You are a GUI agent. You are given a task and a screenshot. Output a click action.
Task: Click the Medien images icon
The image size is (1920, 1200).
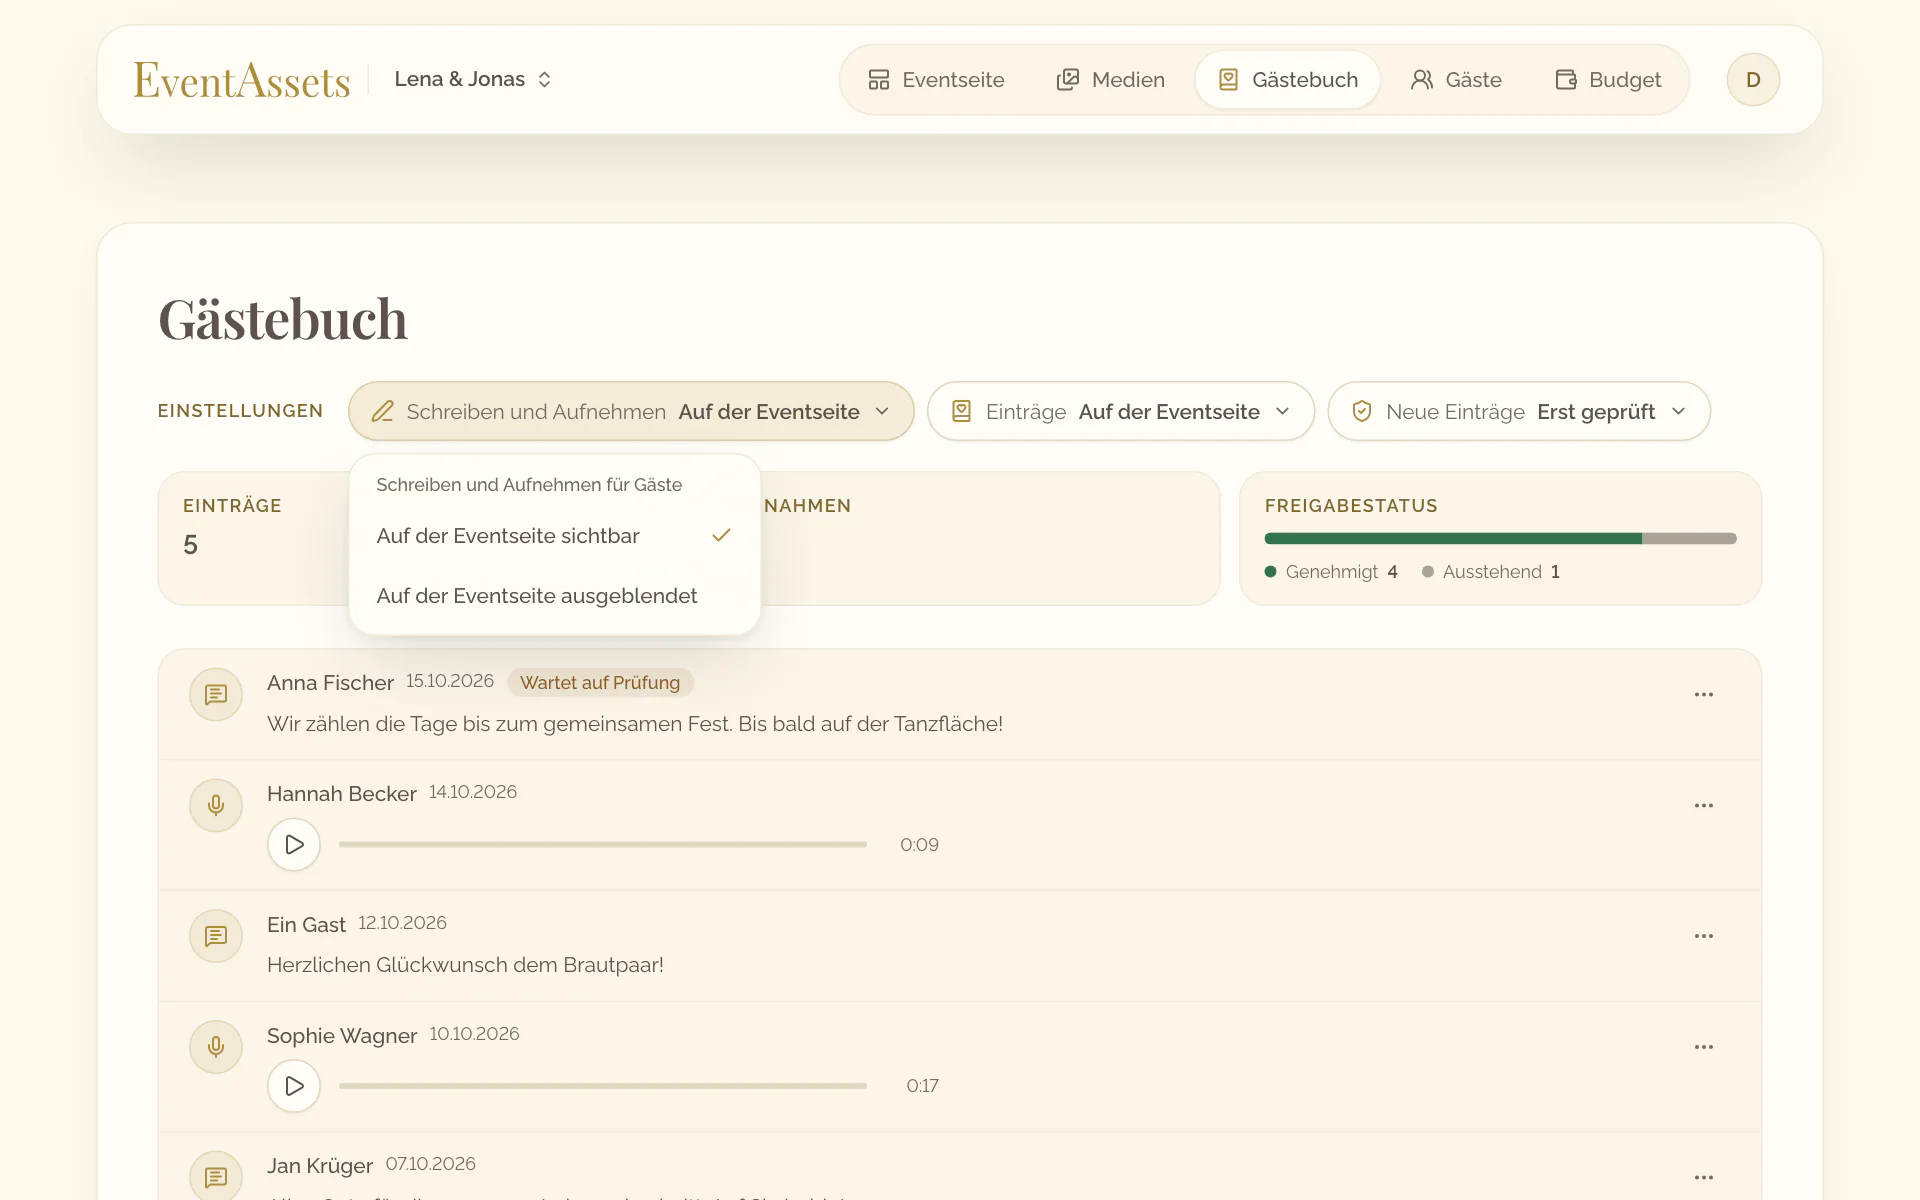[1068, 80]
